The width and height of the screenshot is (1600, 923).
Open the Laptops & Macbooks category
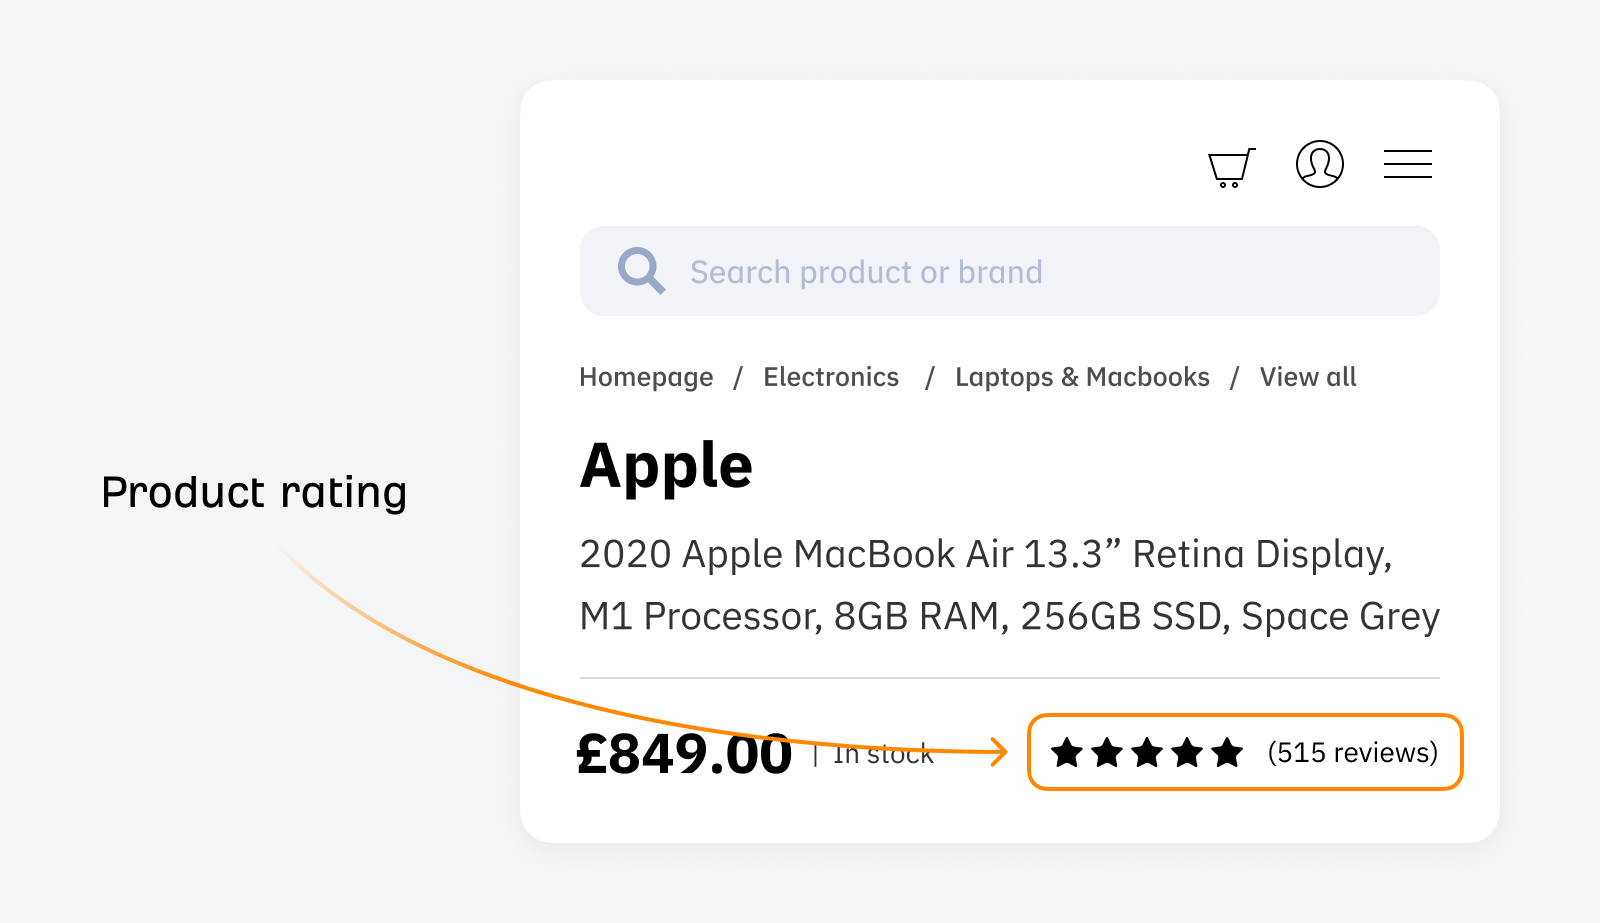pyautogui.click(x=1082, y=377)
